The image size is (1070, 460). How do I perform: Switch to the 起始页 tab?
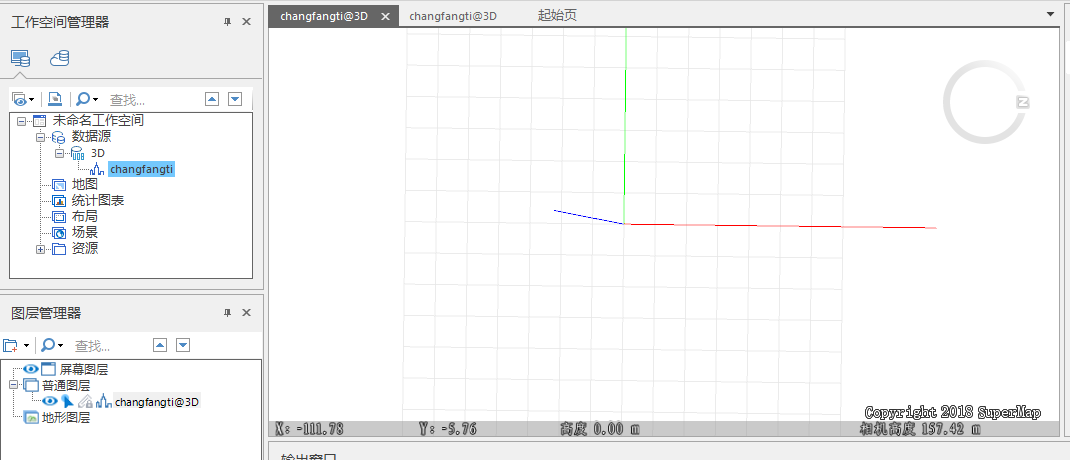coord(556,16)
